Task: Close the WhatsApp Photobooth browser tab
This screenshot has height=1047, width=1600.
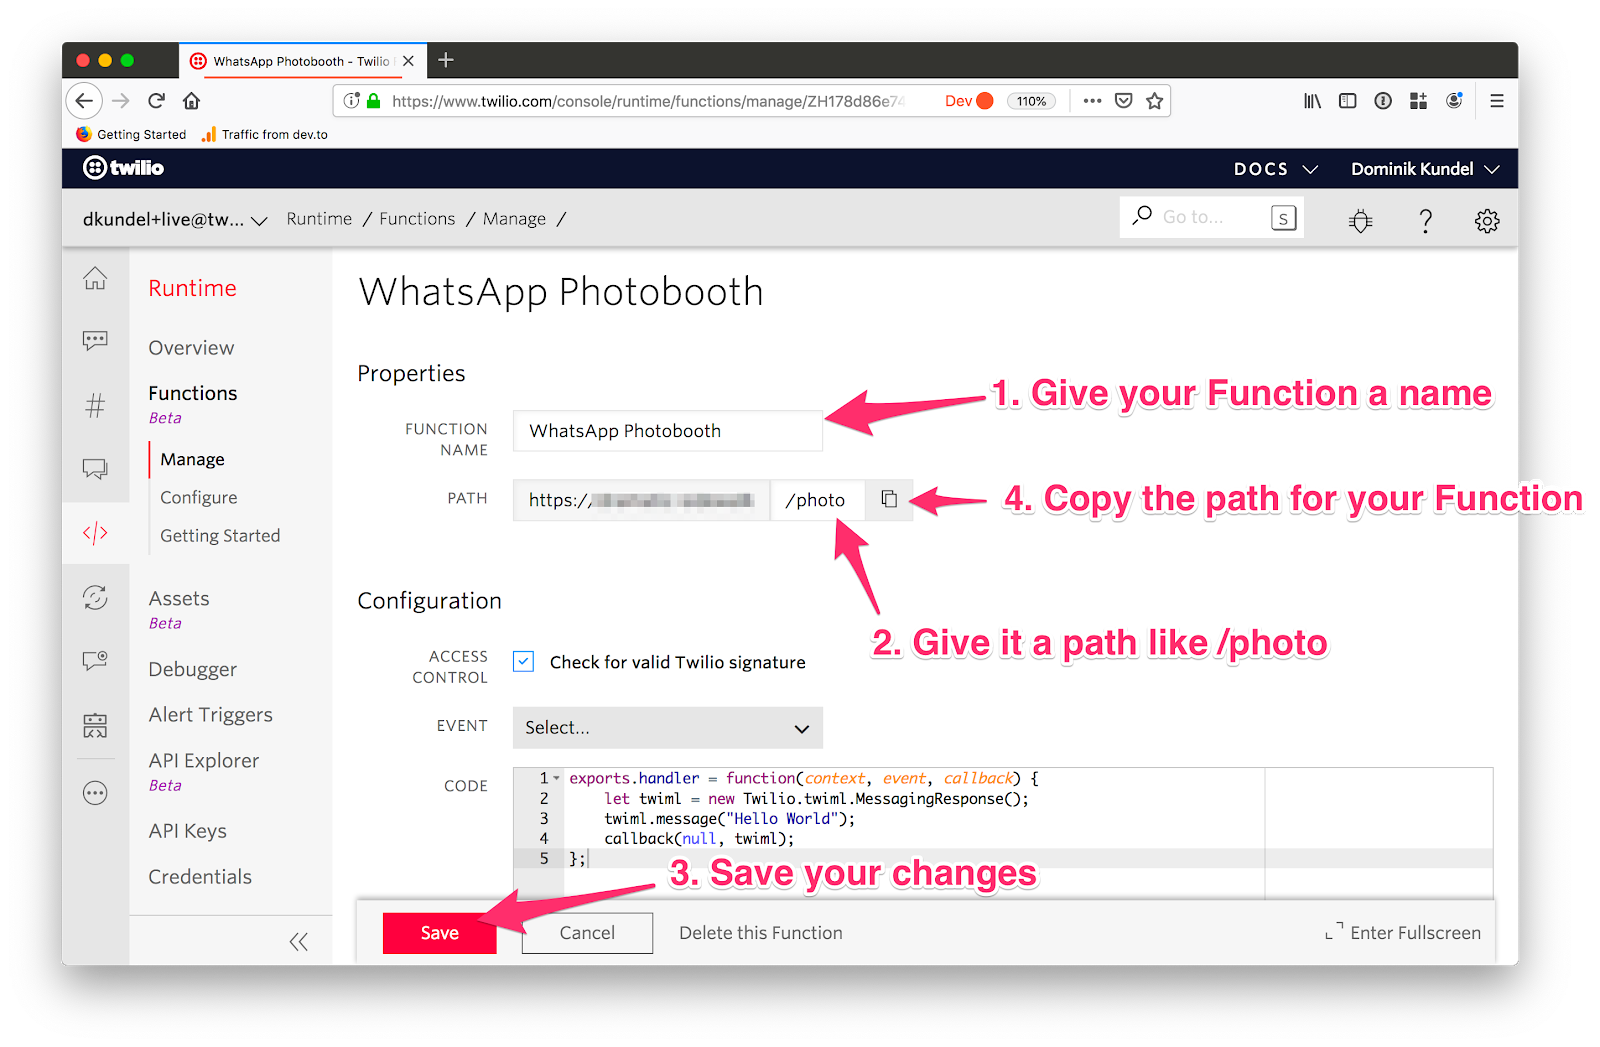Action: 408,61
